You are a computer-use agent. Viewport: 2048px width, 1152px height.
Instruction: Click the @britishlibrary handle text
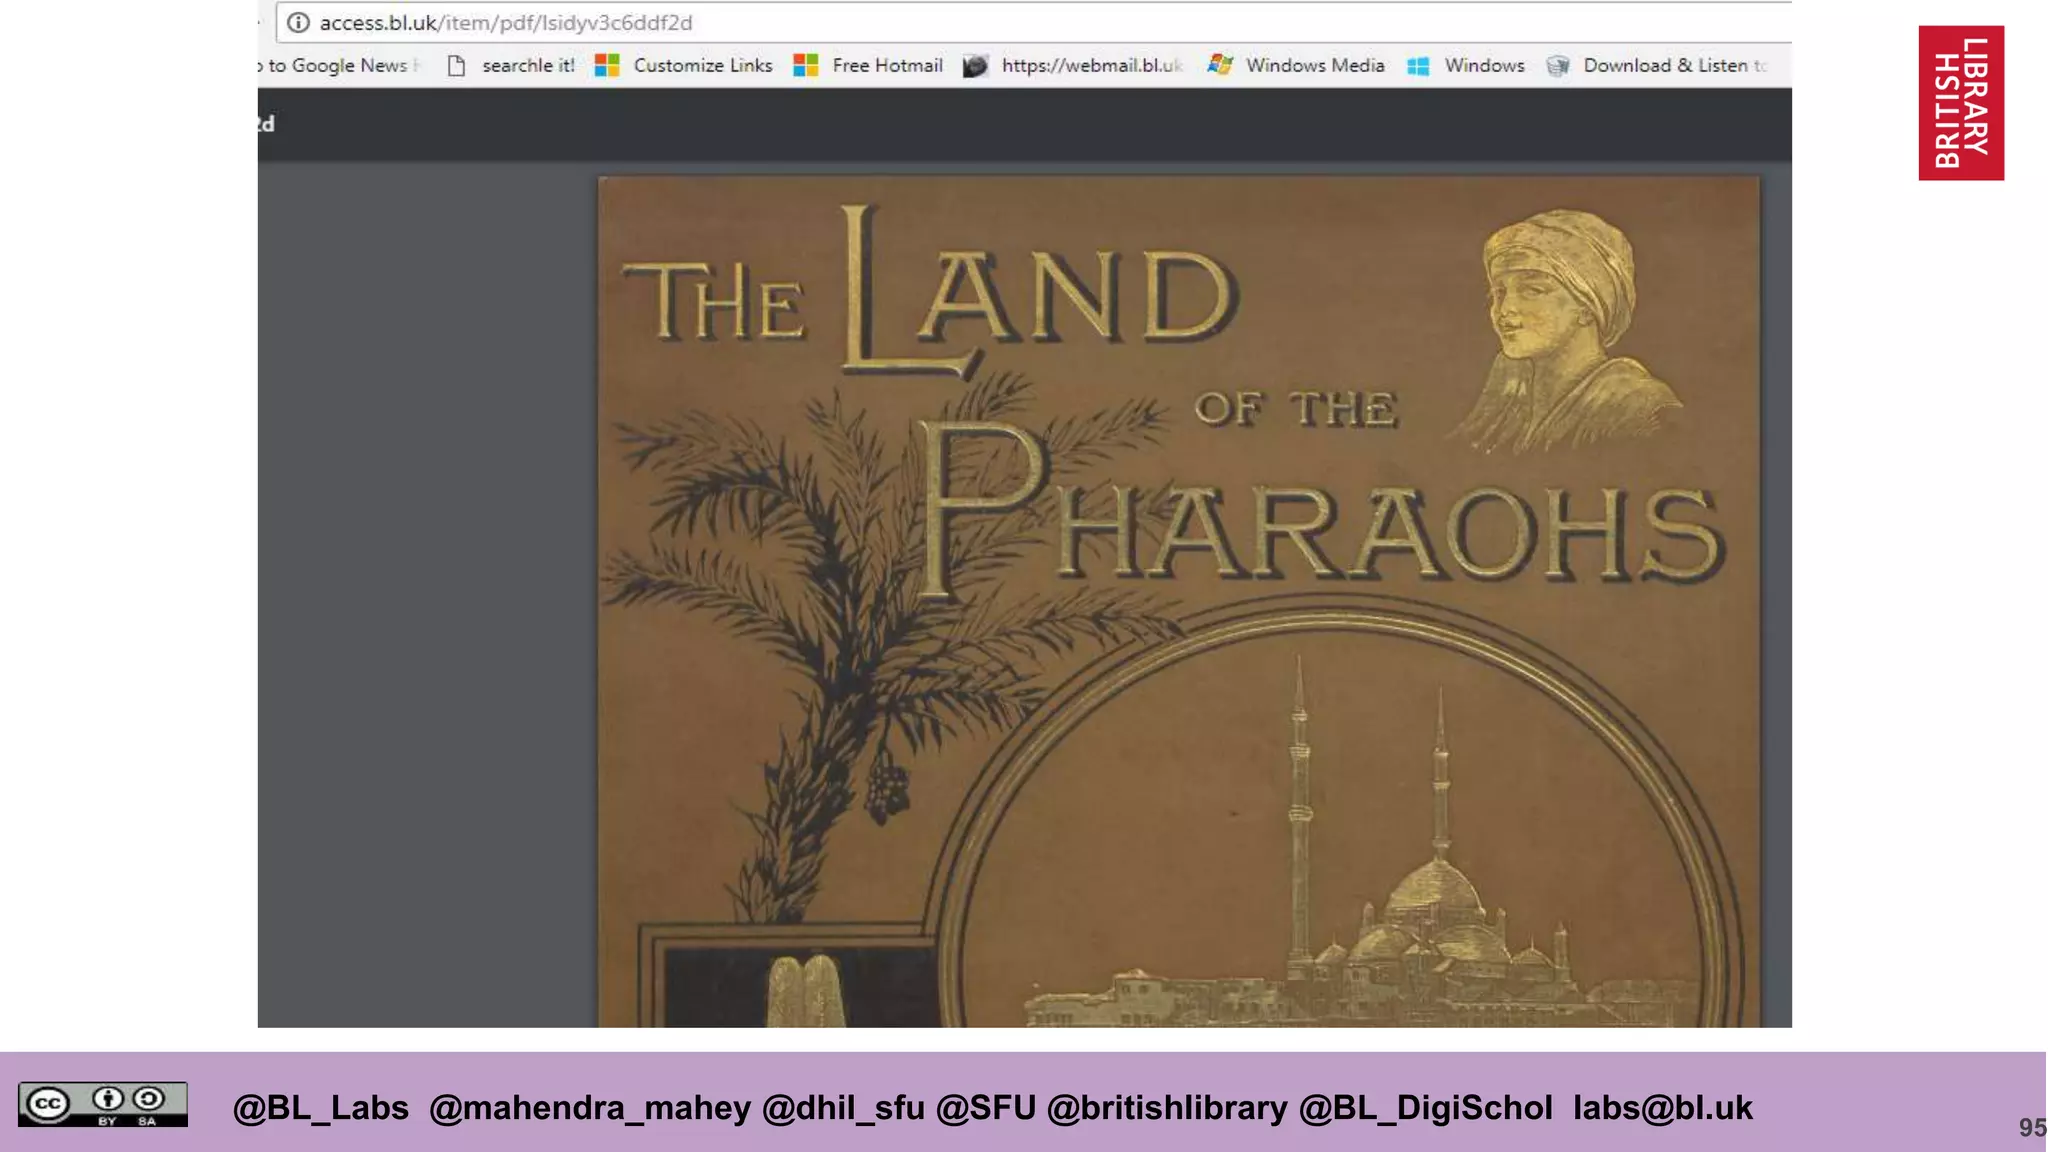[1167, 1108]
